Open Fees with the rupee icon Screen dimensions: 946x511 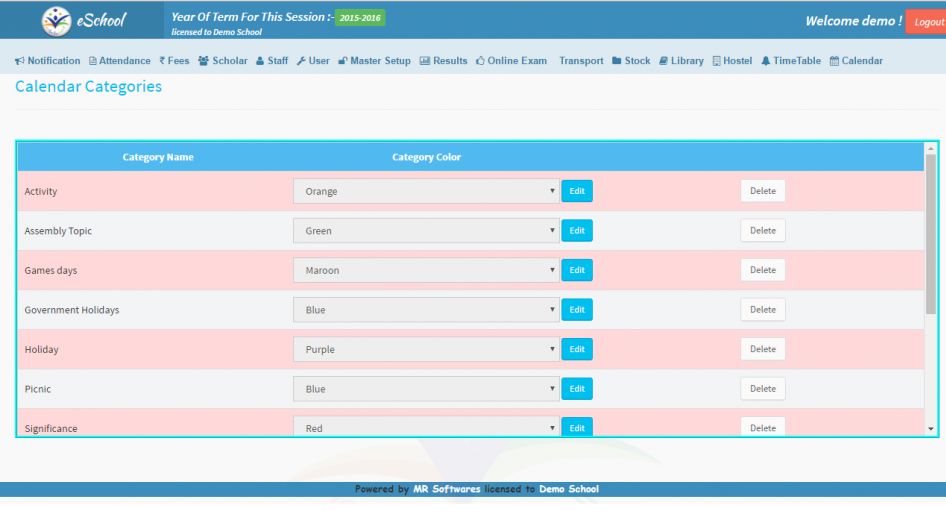[162, 61]
